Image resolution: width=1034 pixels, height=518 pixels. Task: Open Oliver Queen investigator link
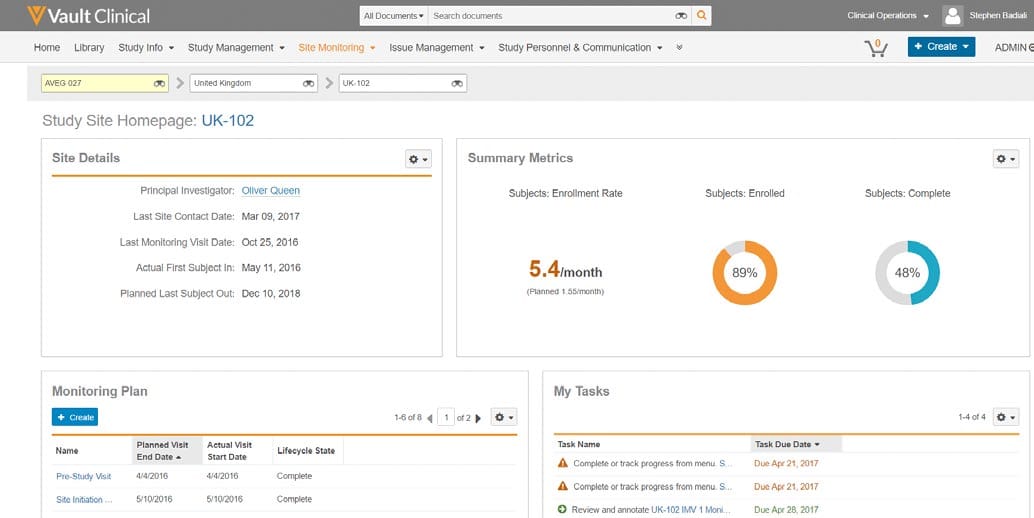click(270, 191)
